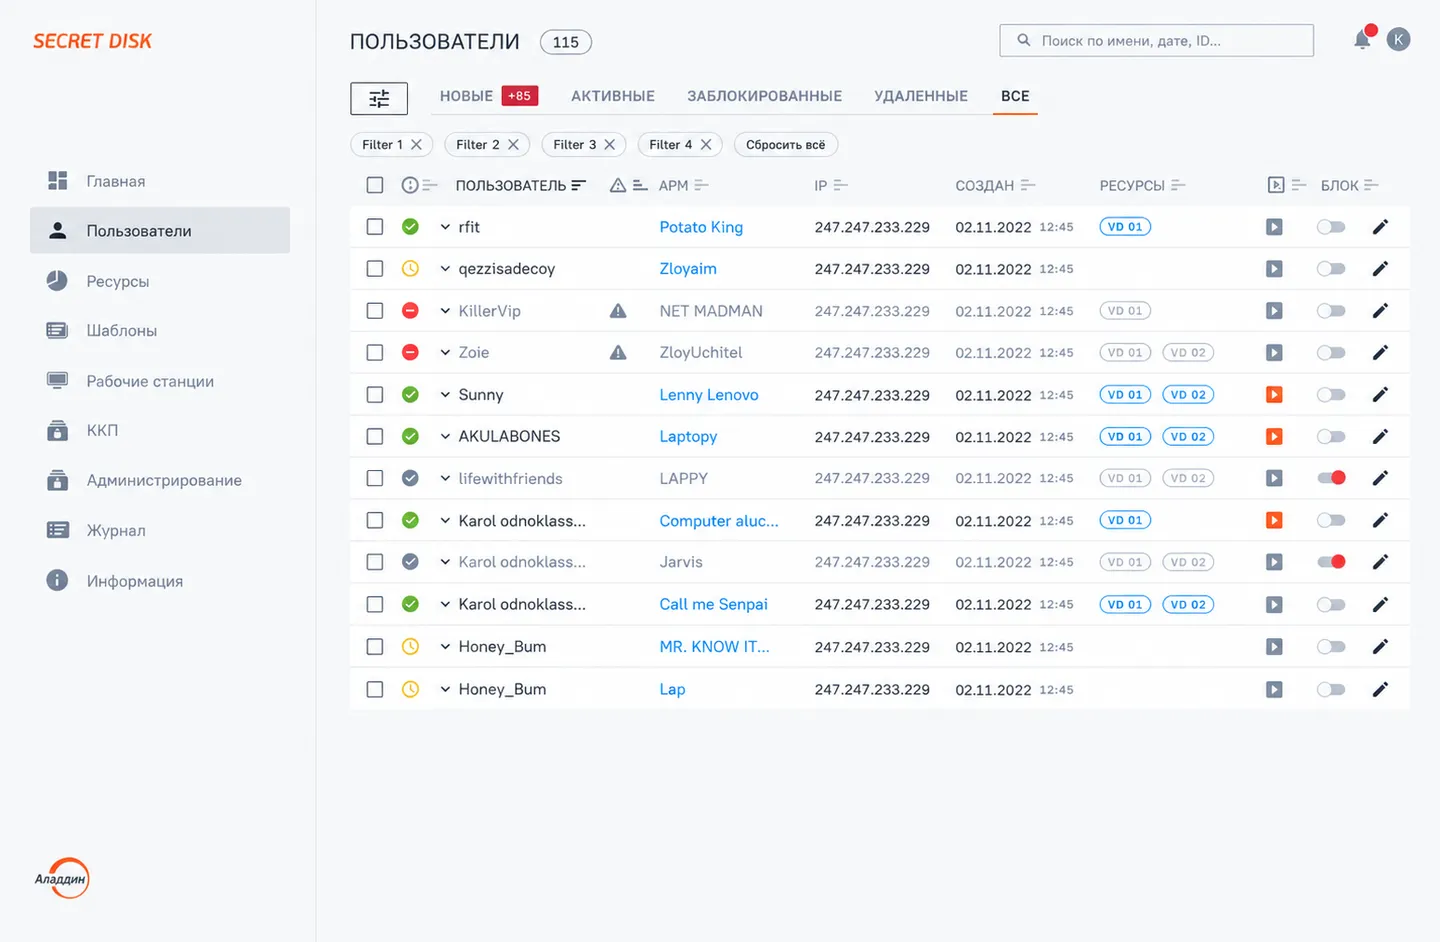Click the green status icon for rfit

click(410, 227)
